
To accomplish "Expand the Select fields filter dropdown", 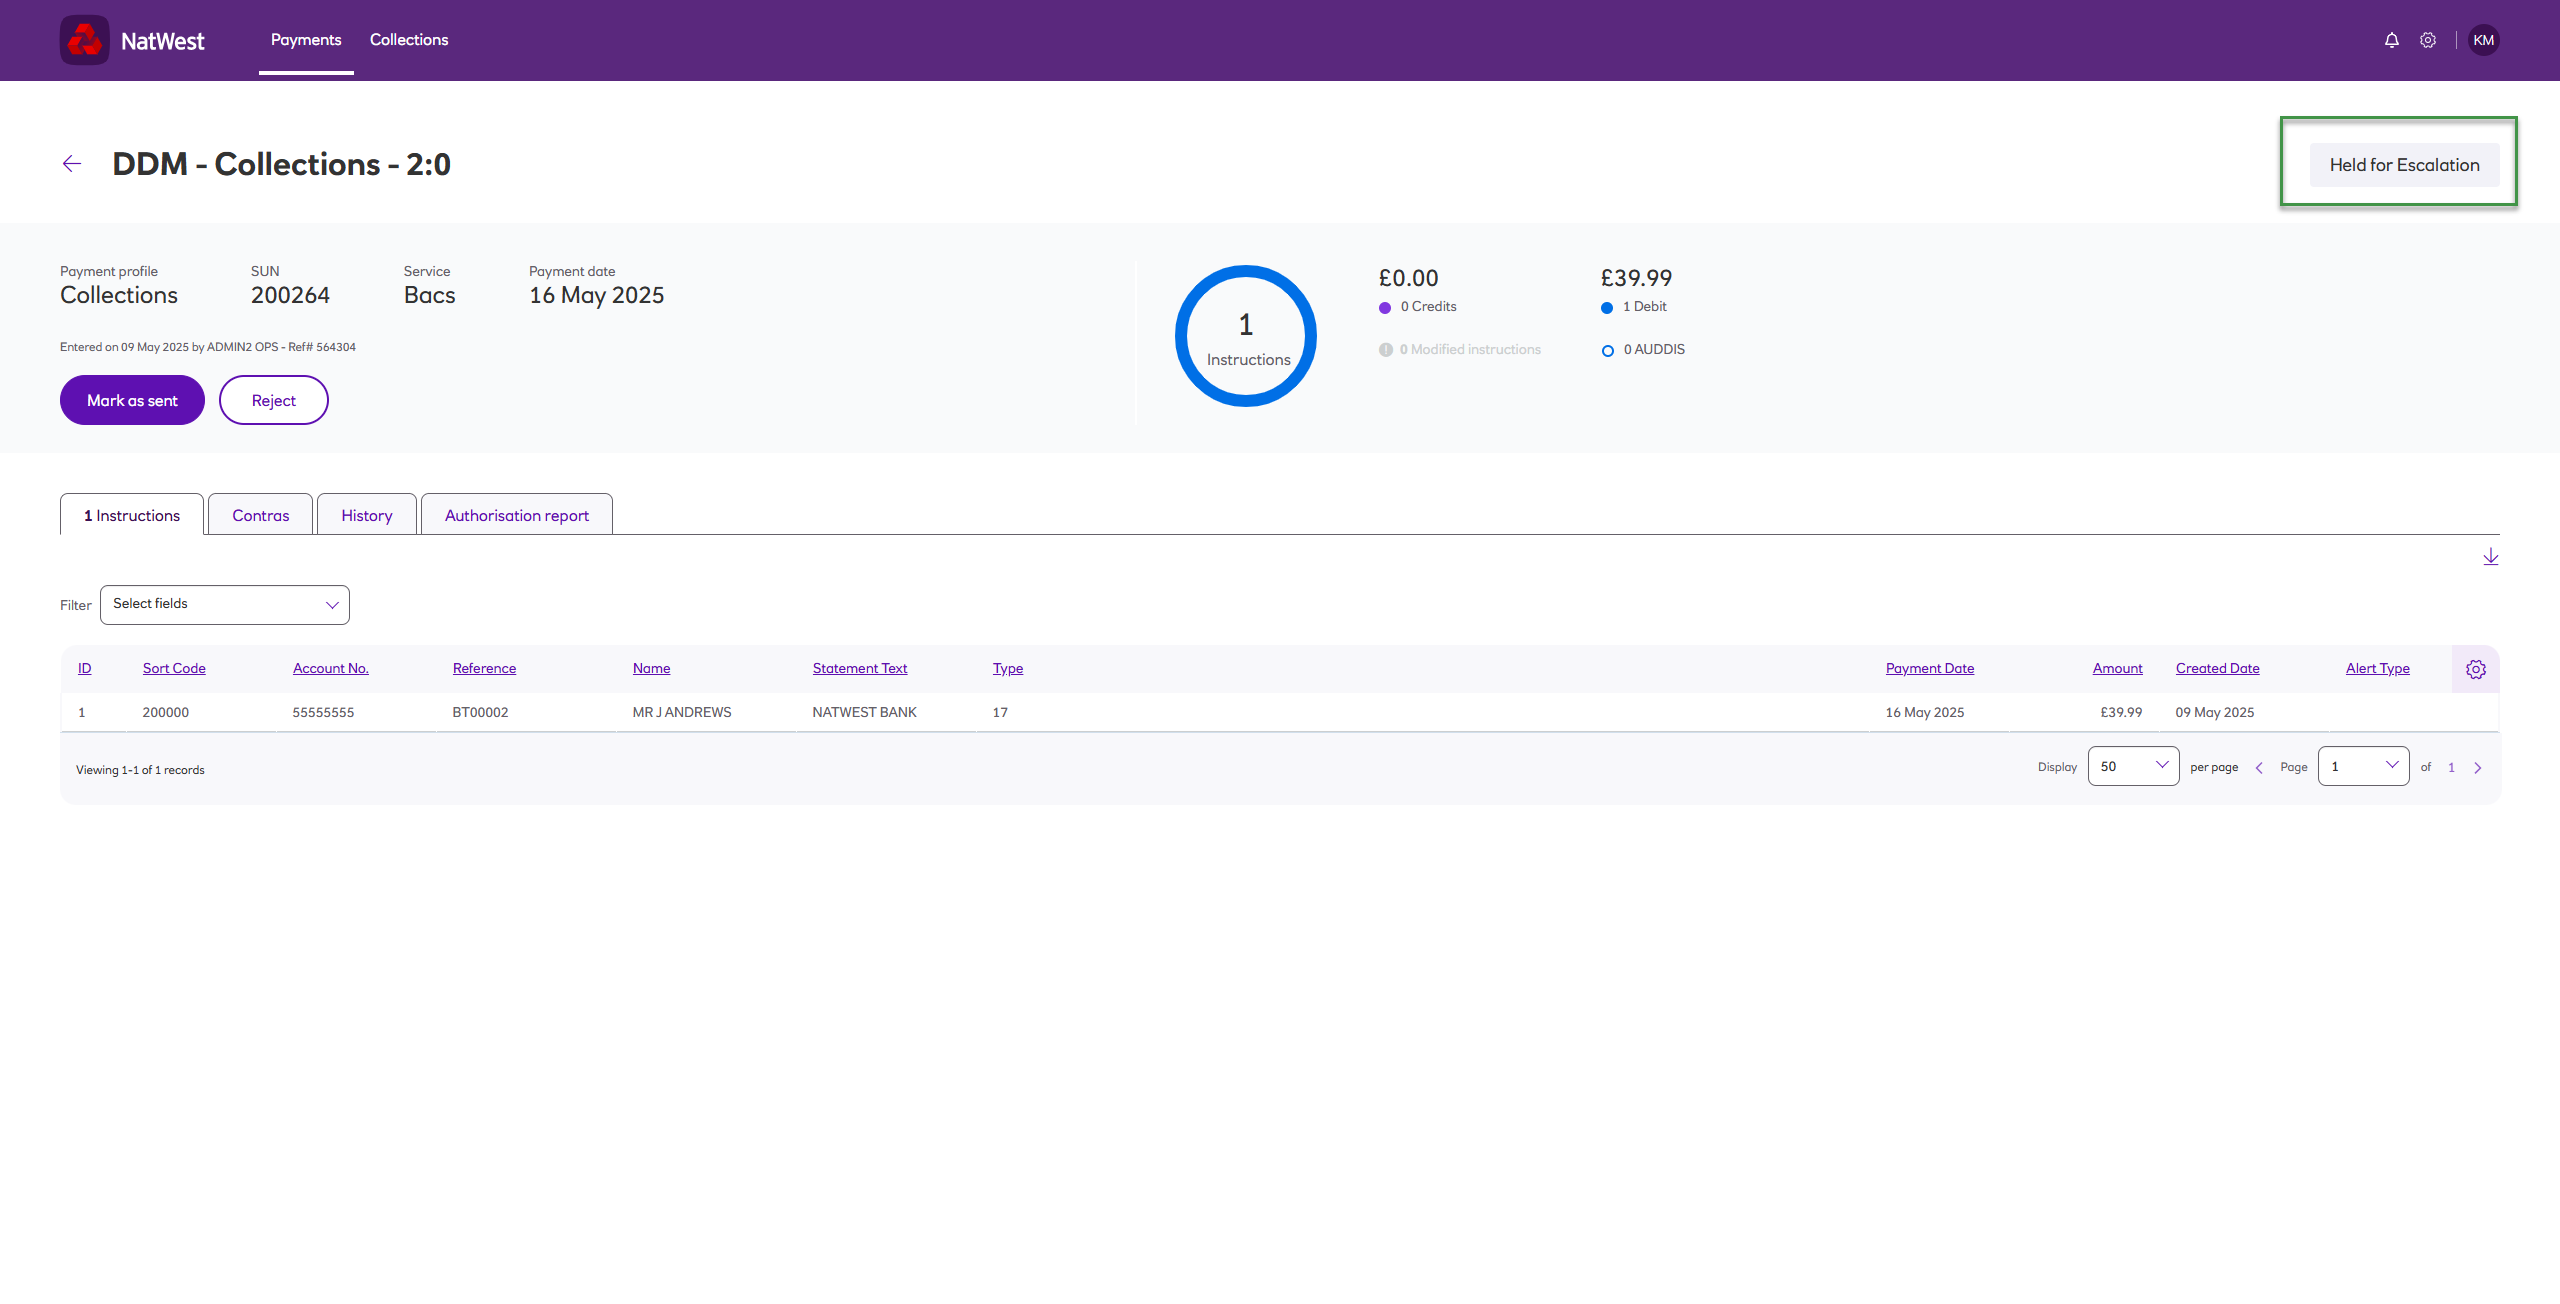I will (x=225, y=605).
